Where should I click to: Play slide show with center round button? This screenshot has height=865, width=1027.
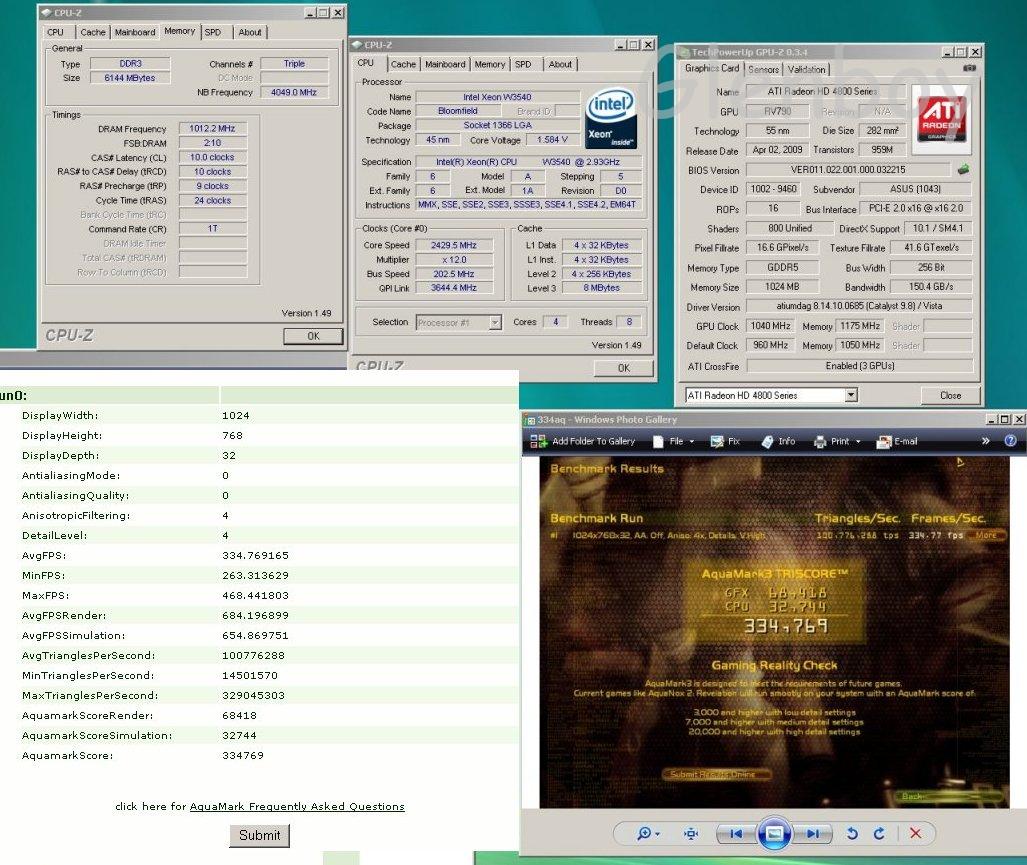pyautogui.click(x=774, y=833)
